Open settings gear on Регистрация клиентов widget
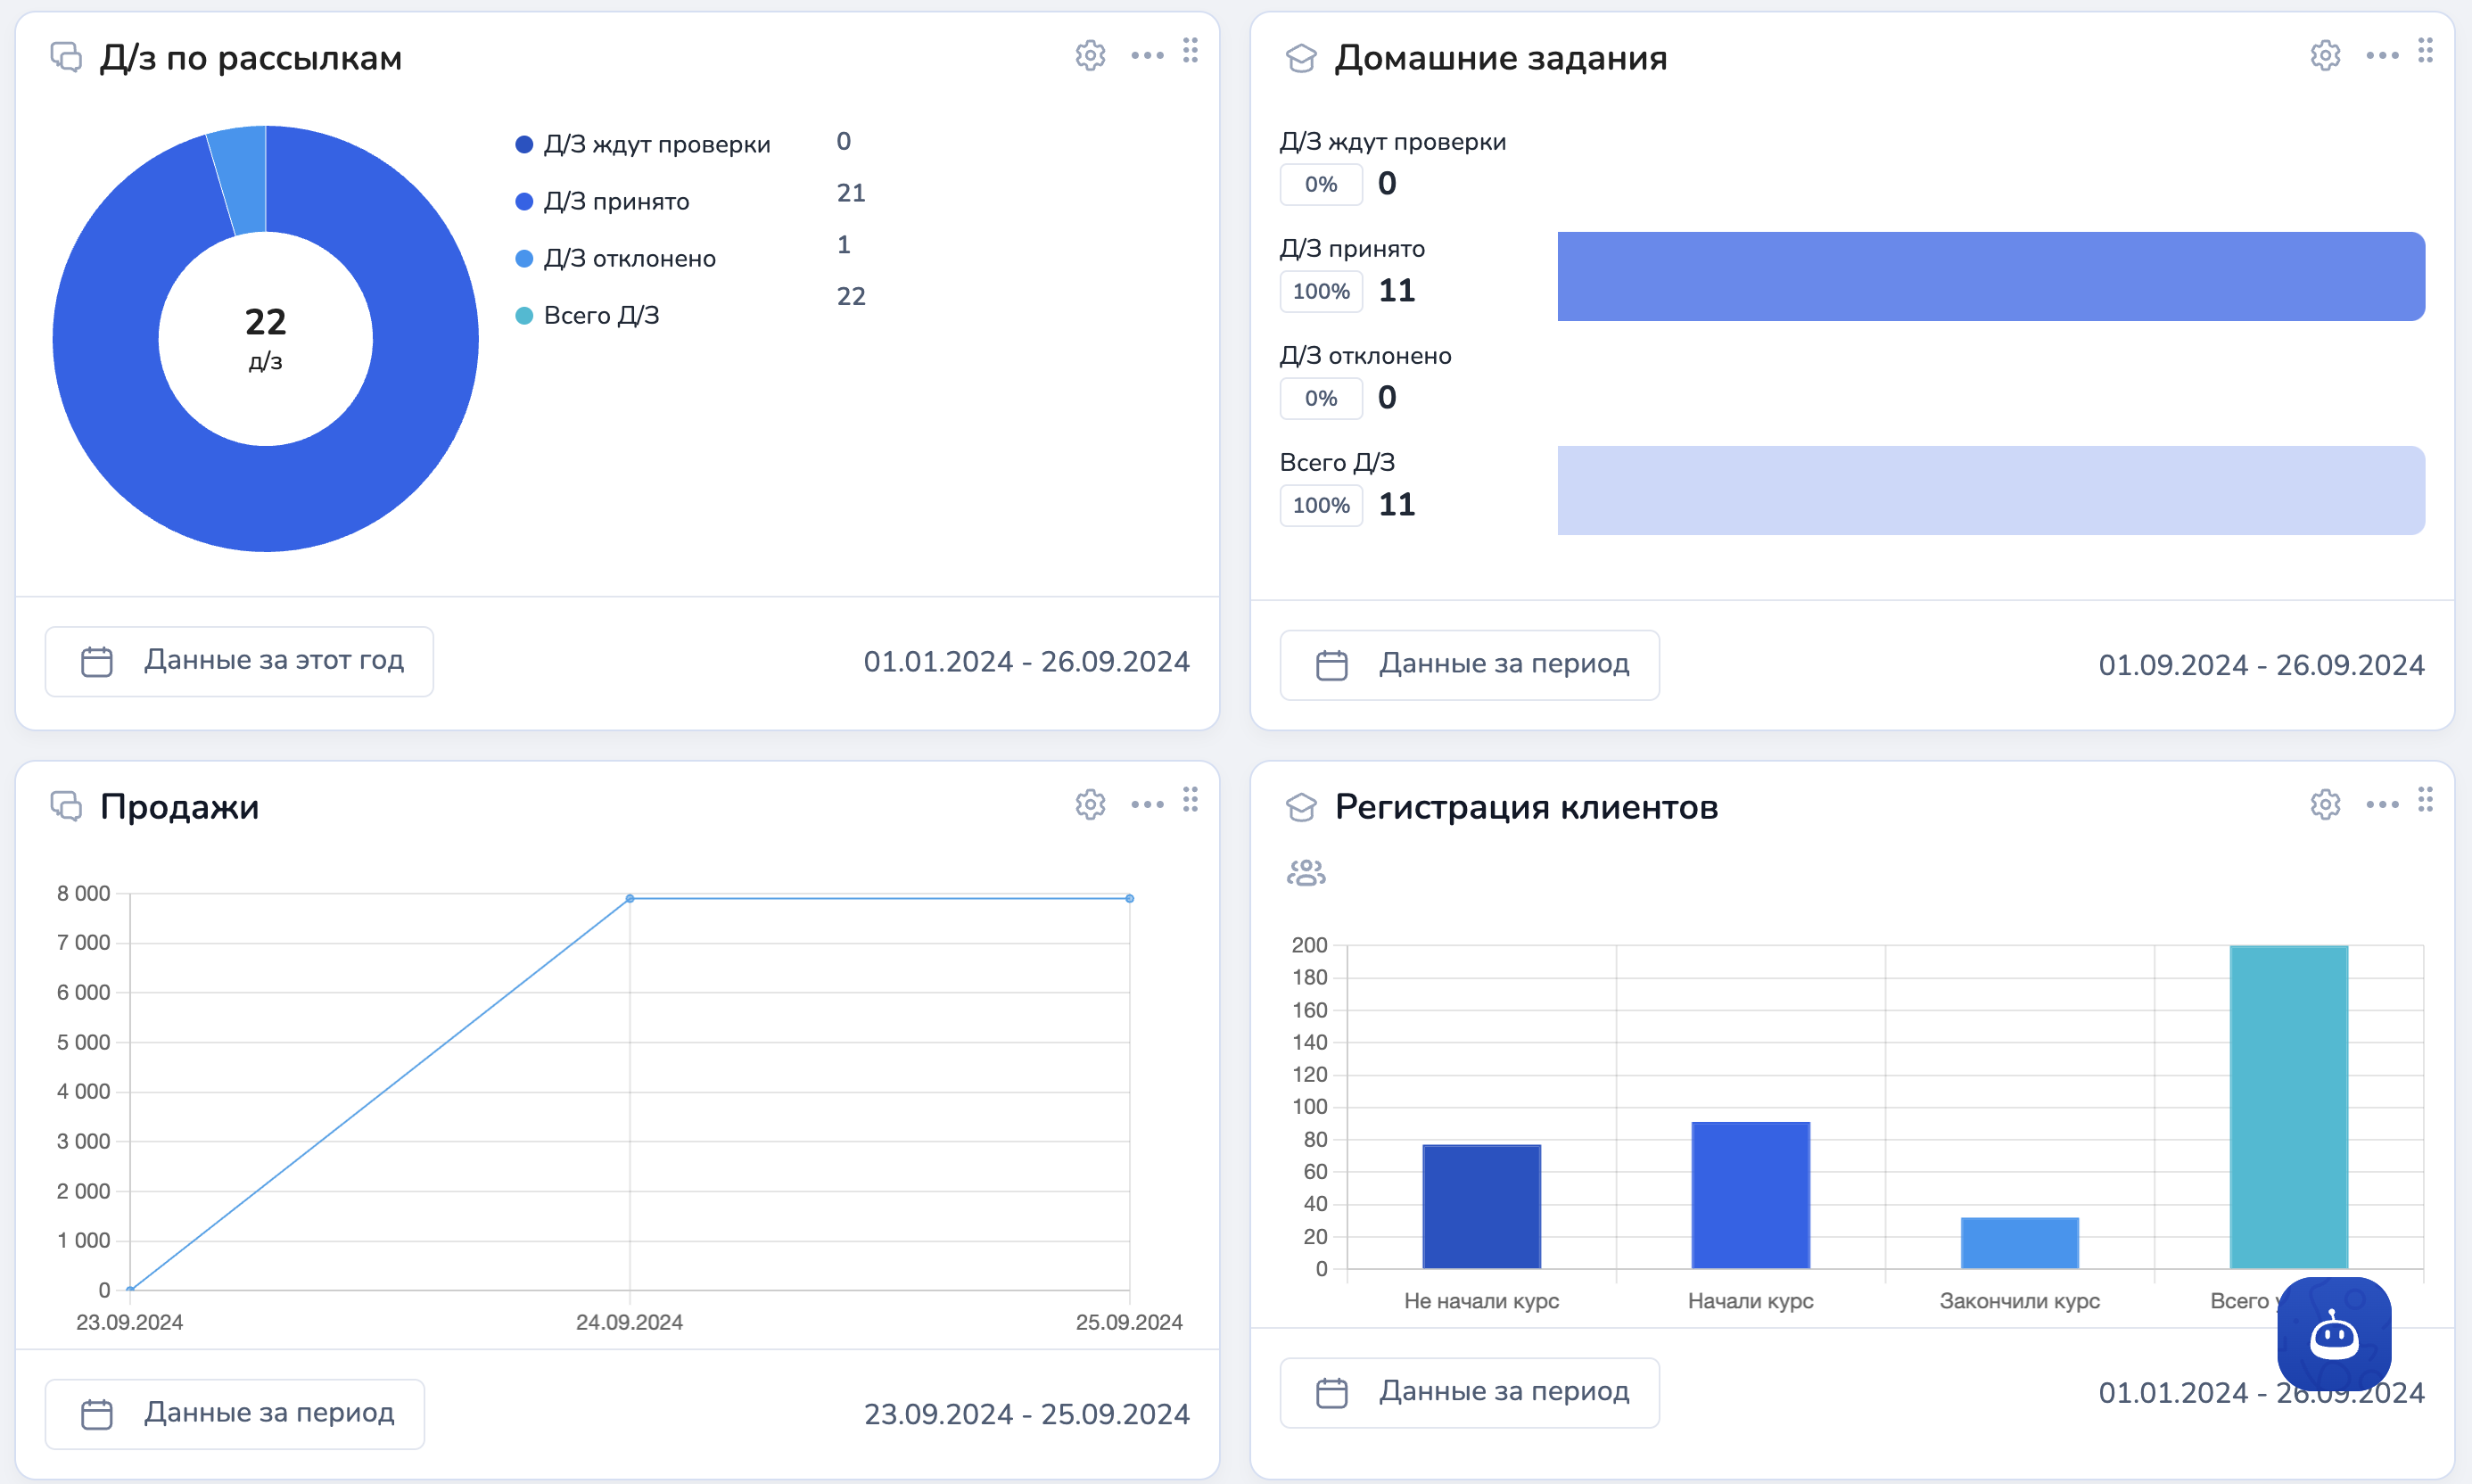This screenshot has height=1484, width=2472. coord(2325,804)
